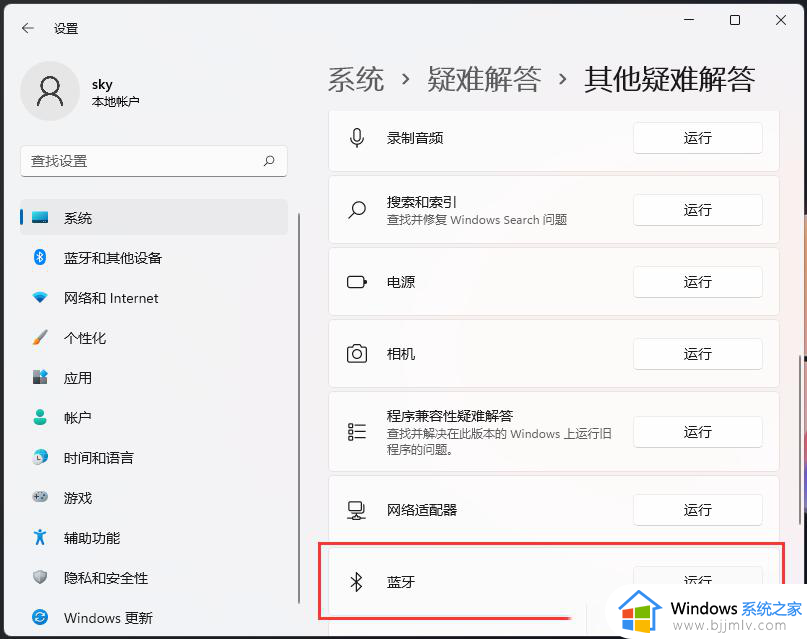Click 查找并修复 Windows Search 问题 description
The width and height of the screenshot is (807, 639).
[x=477, y=220]
